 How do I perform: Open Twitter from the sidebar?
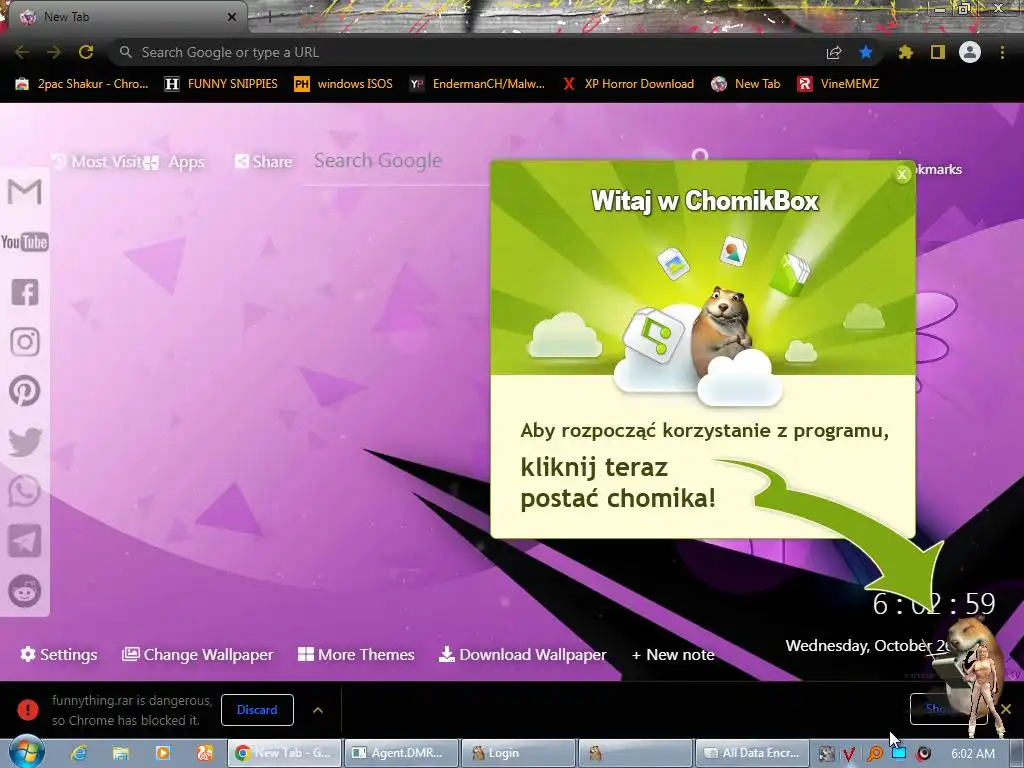pyautogui.click(x=25, y=441)
